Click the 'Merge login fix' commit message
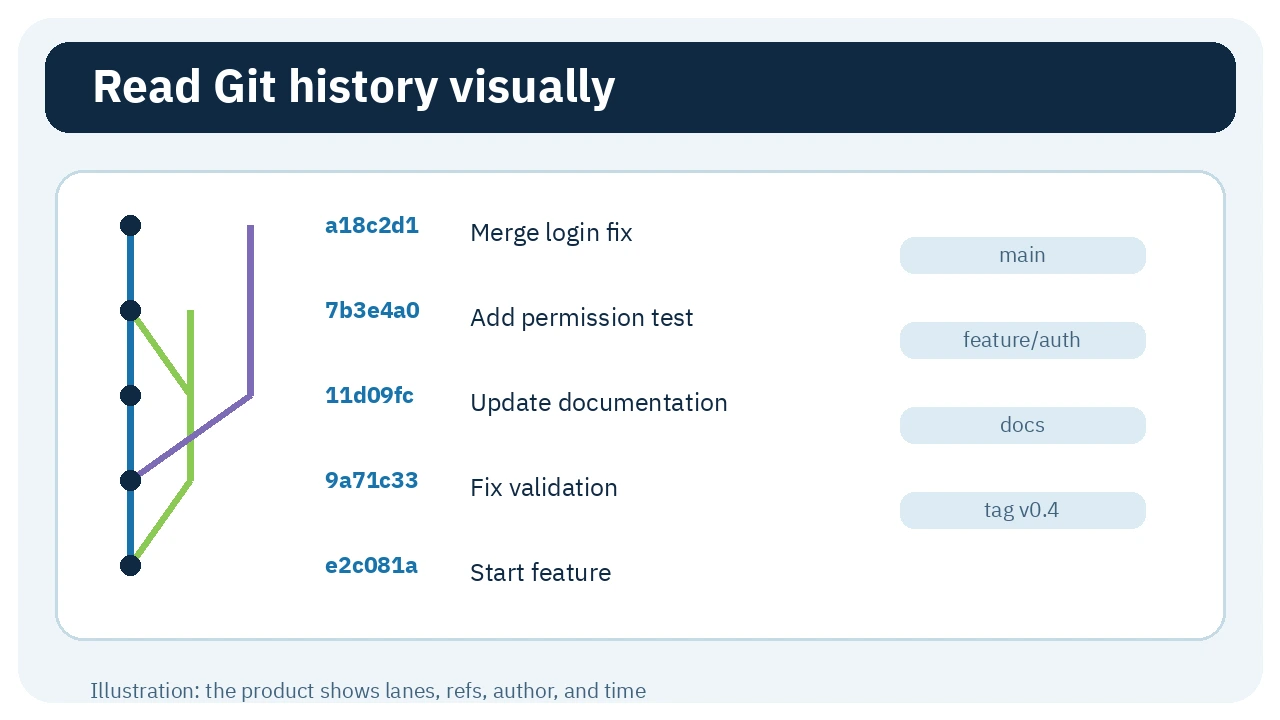 pyautogui.click(x=551, y=233)
